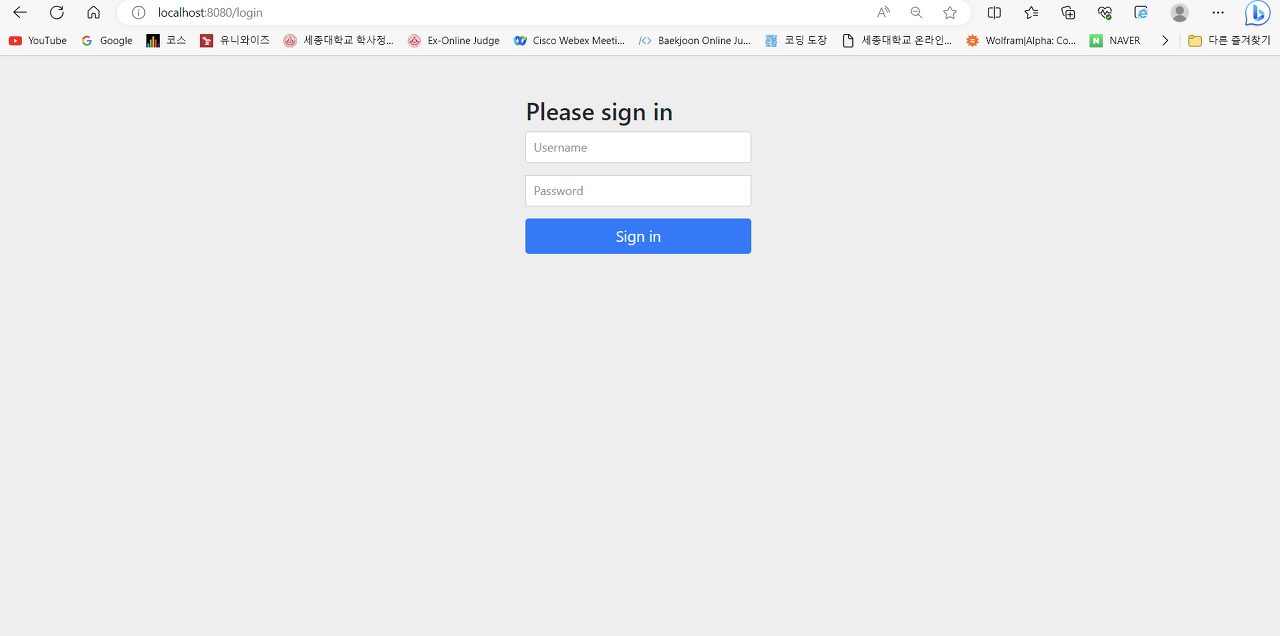Image resolution: width=1280 pixels, height=636 pixels.
Task: View site information icon in address bar
Action: 139,13
